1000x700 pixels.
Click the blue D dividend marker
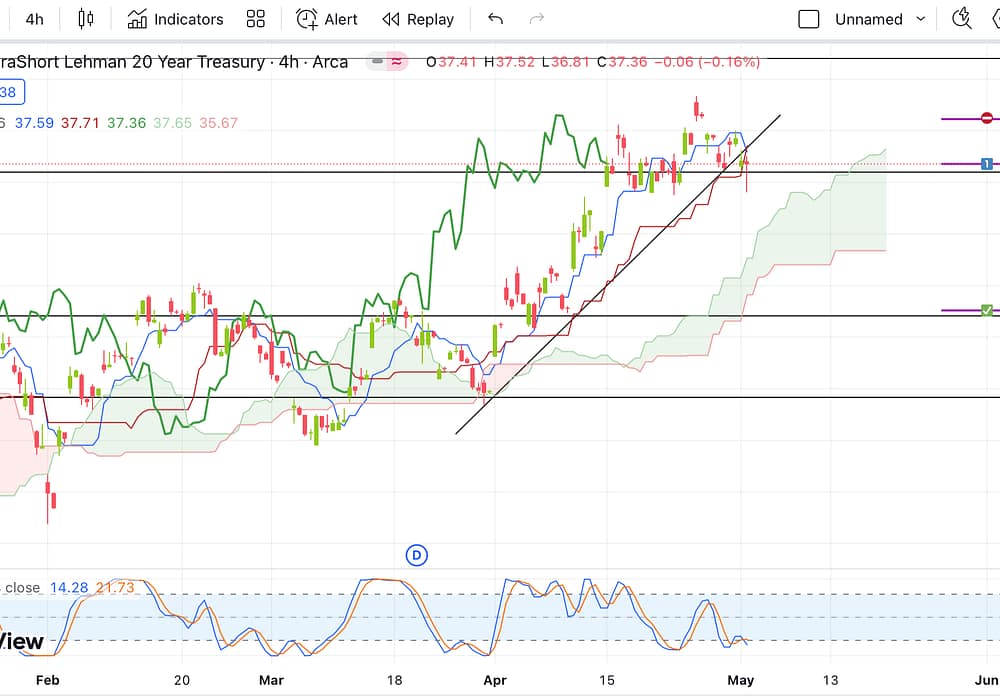(417, 555)
